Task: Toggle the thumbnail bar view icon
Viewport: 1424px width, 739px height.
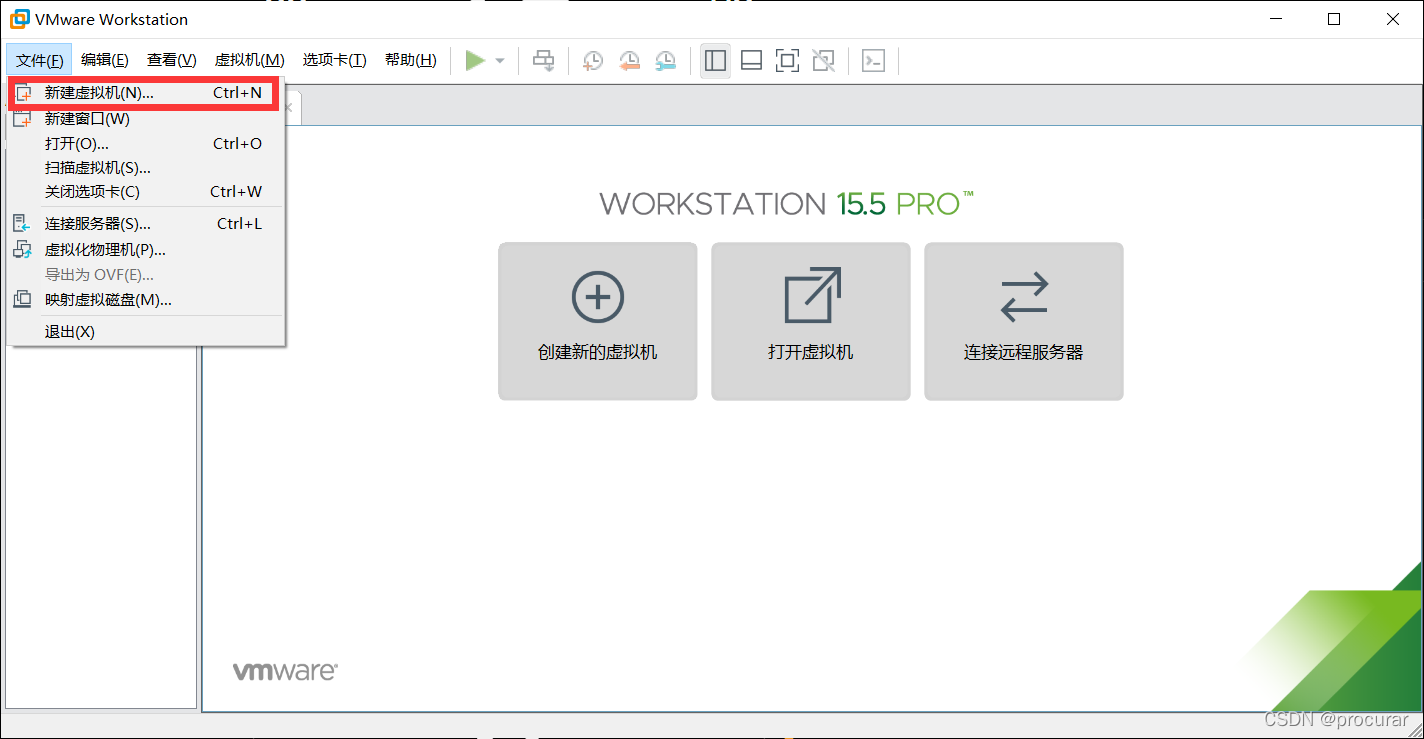Action: pos(751,61)
